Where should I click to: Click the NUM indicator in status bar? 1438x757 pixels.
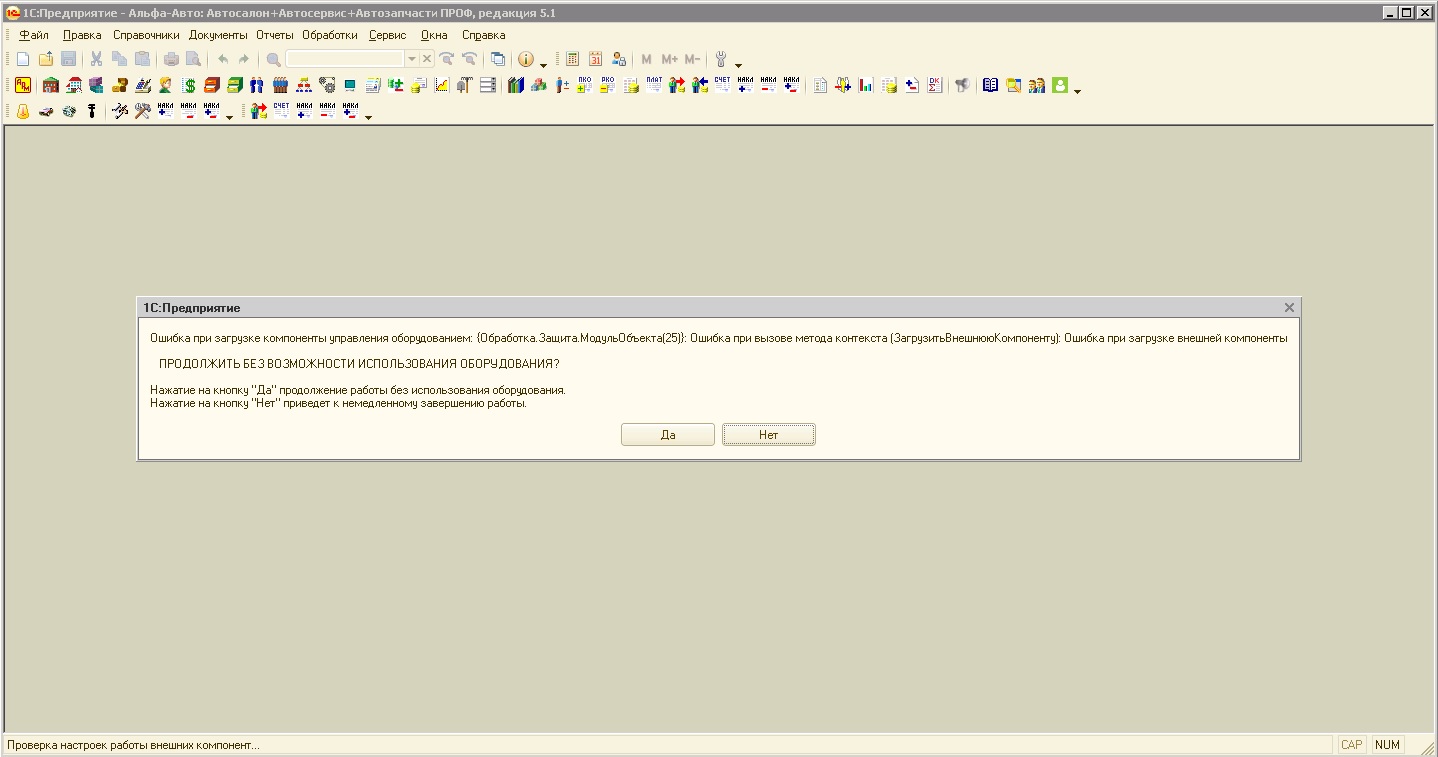1387,745
